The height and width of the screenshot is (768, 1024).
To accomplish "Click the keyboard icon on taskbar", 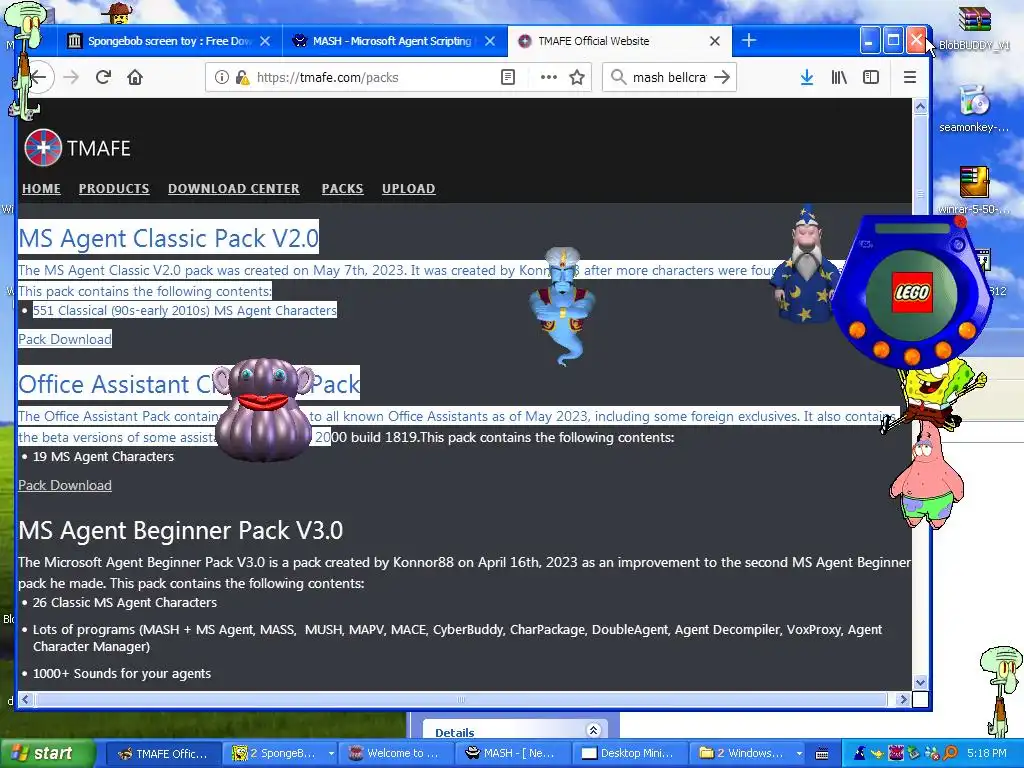I will point(822,753).
